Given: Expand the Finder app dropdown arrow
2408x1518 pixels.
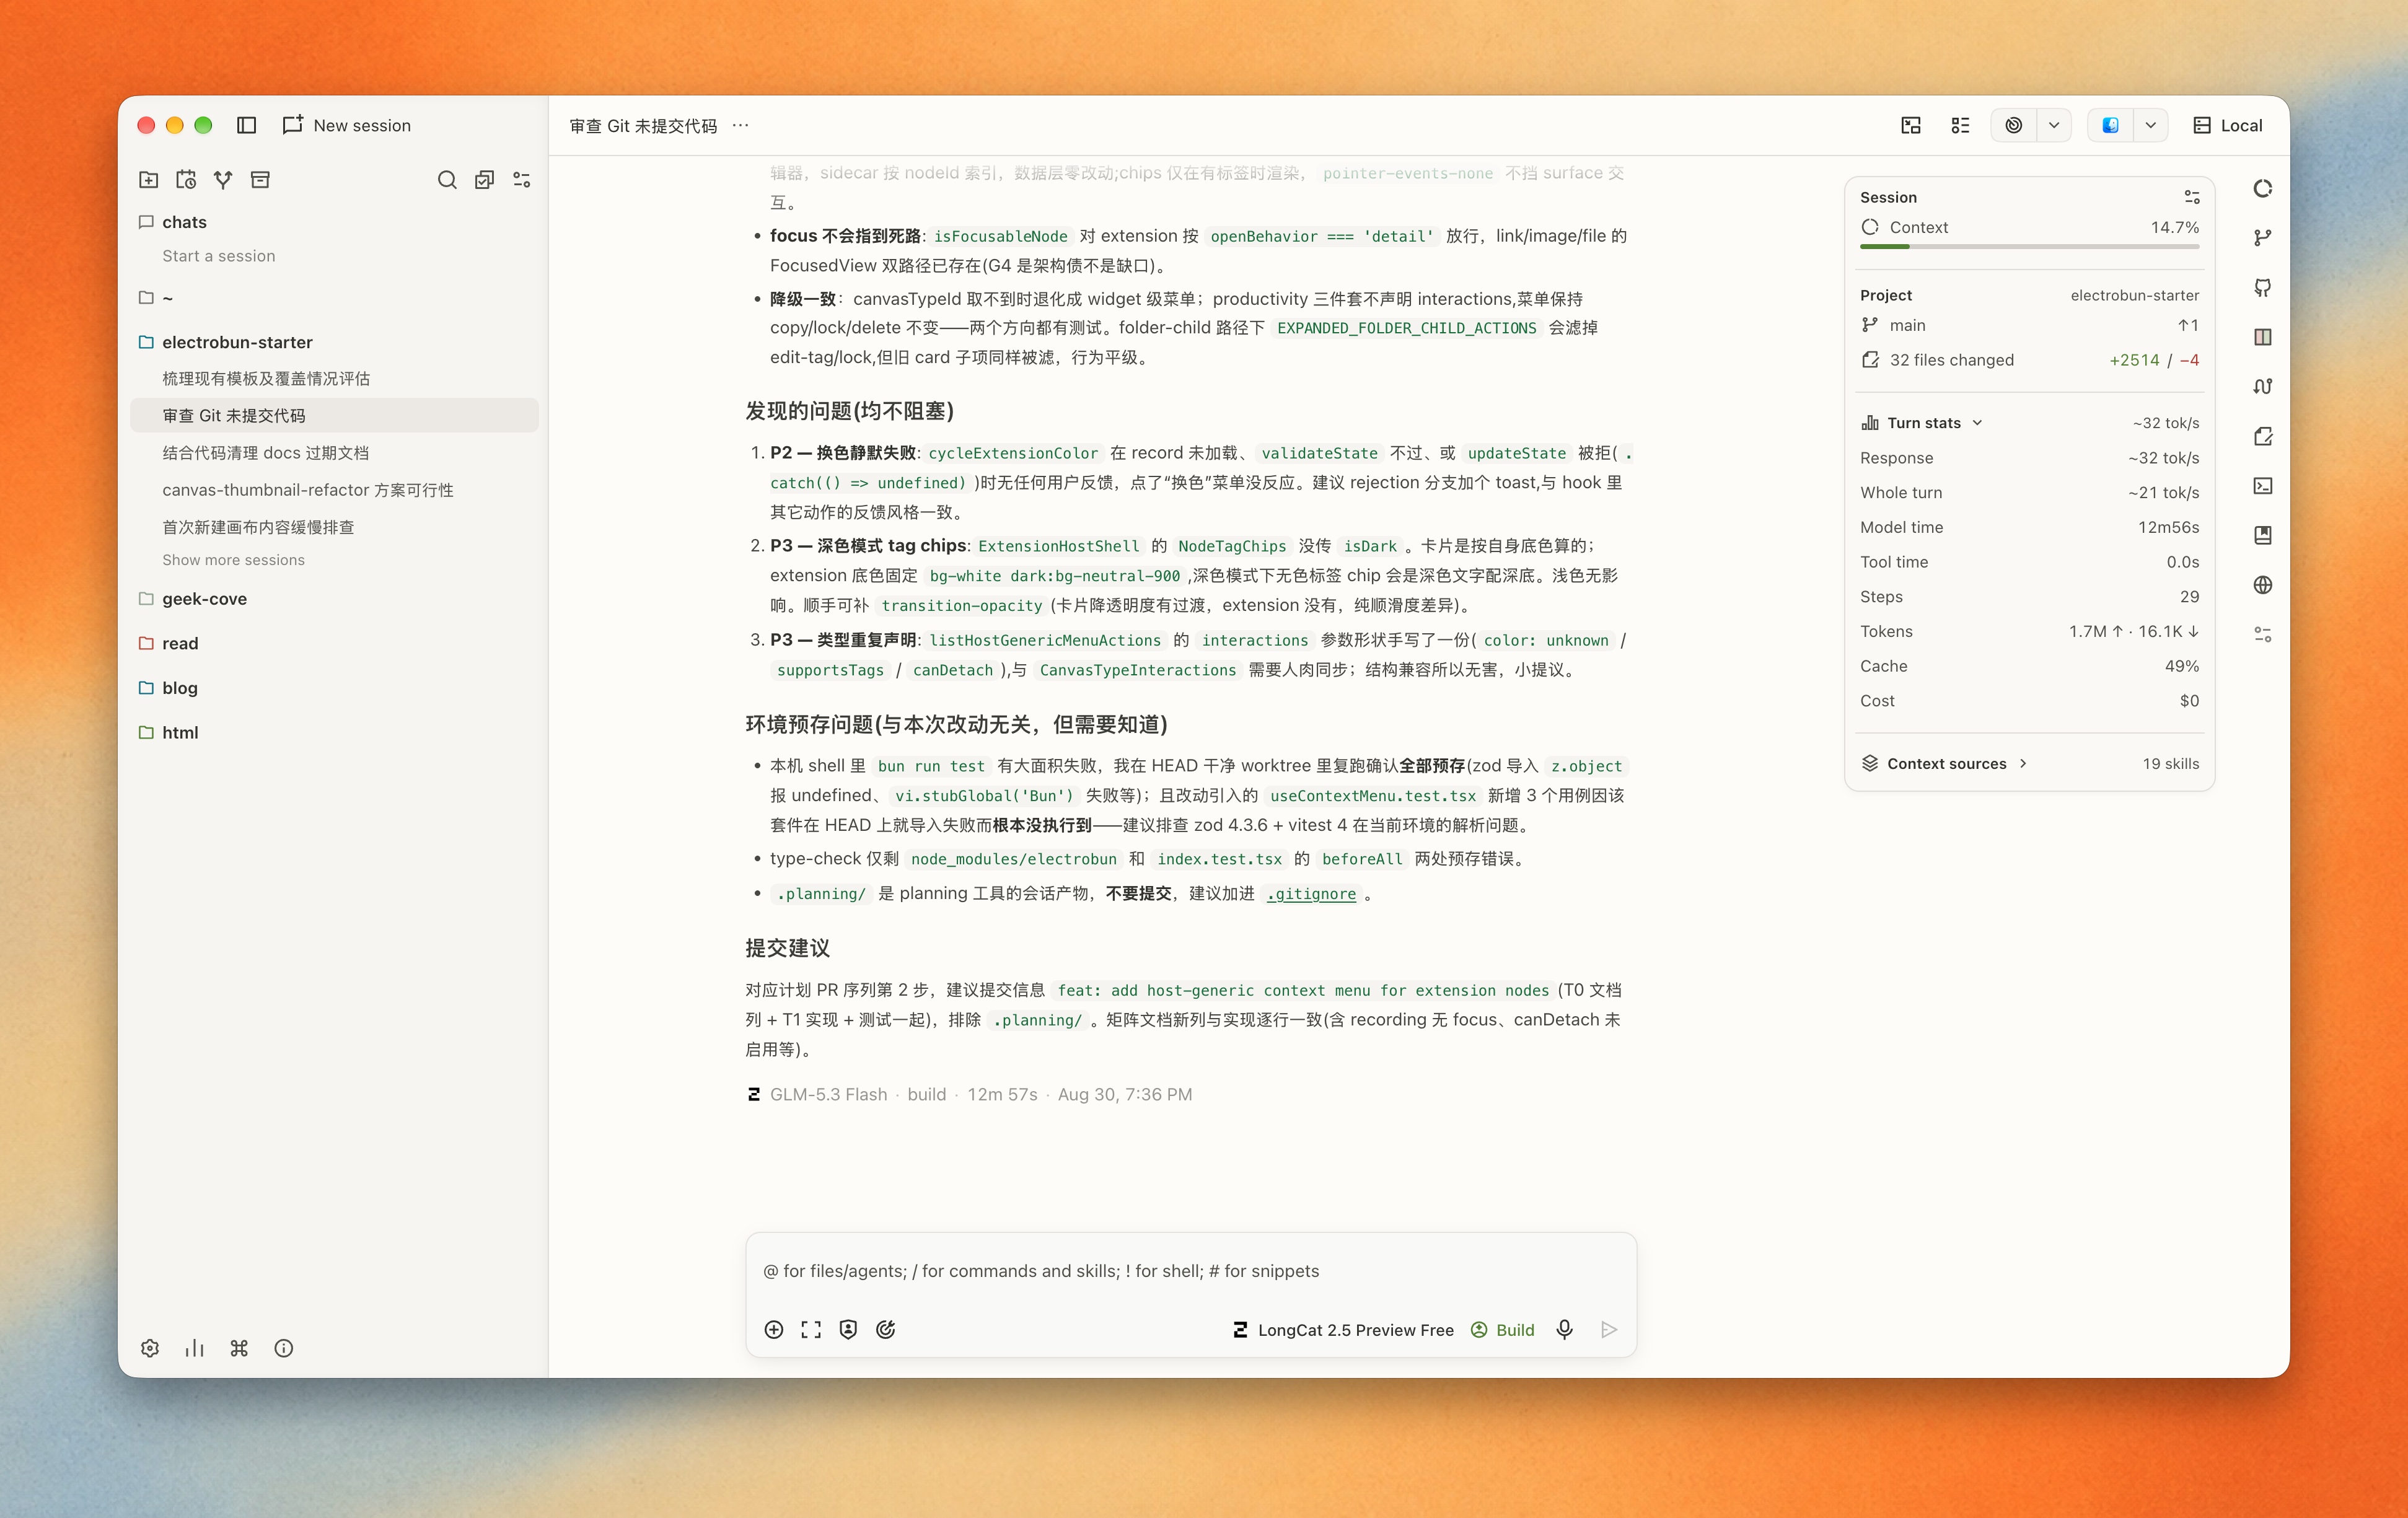Looking at the screenshot, I should 2150,125.
